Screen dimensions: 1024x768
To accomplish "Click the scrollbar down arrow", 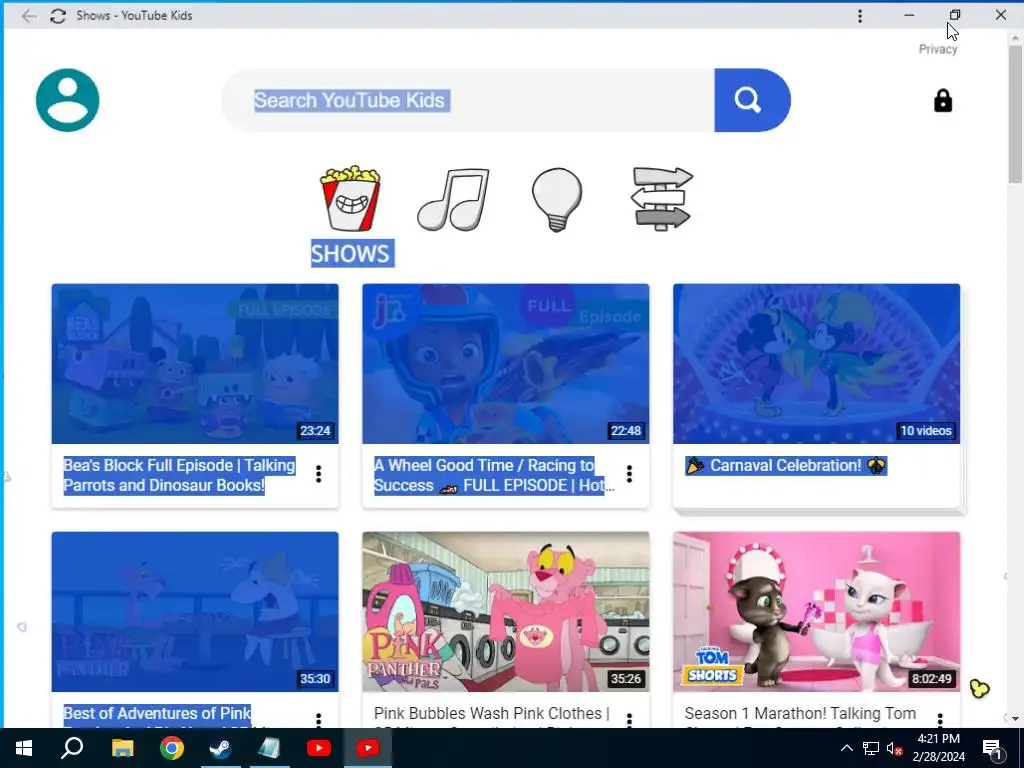I will 1015,719.
